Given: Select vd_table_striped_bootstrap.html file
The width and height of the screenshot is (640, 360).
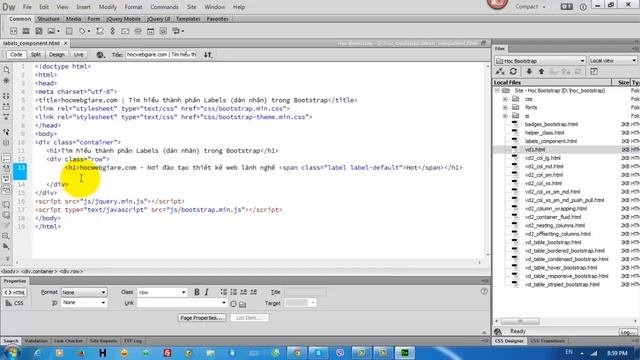Looking at the screenshot, I should [x=562, y=284].
